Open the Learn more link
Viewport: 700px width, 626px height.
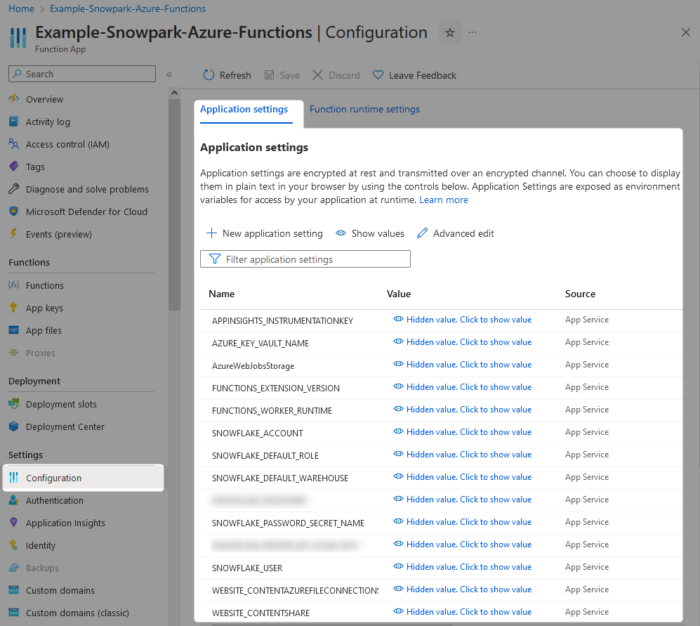point(443,200)
